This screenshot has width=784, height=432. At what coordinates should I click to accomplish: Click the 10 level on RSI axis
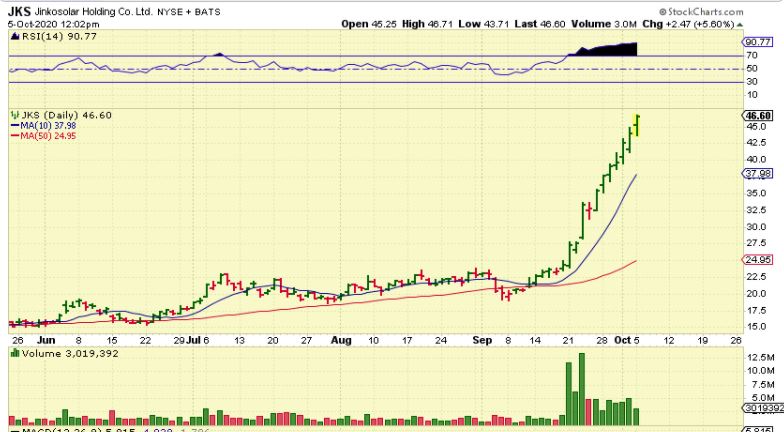pyautogui.click(x=752, y=95)
